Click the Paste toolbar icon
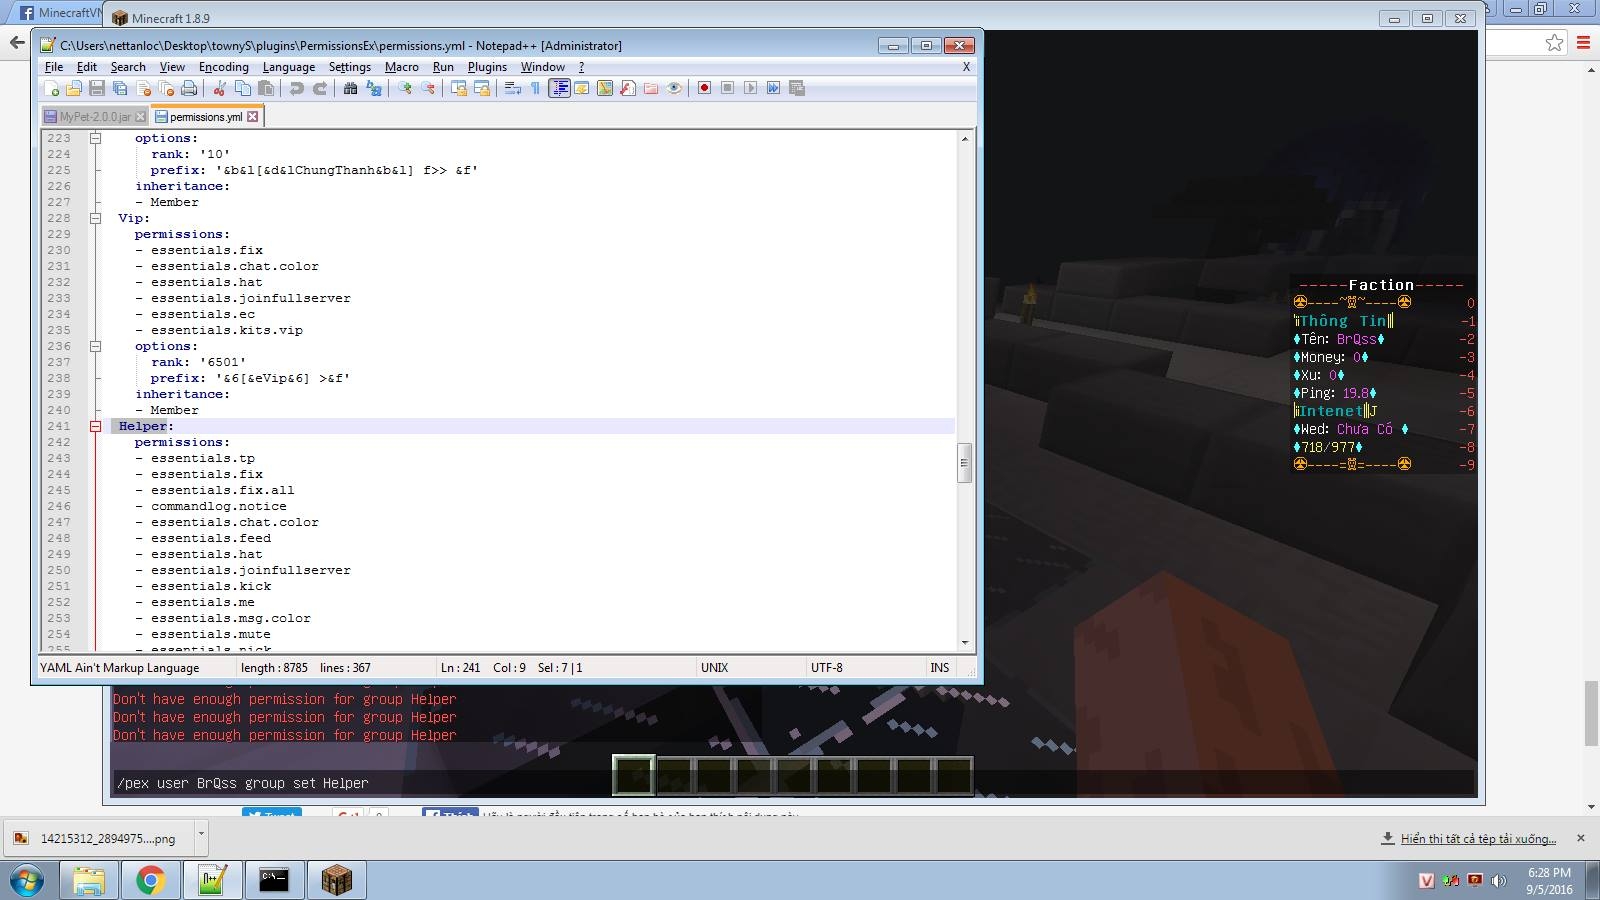This screenshot has height=900, width=1600. pyautogui.click(x=265, y=88)
